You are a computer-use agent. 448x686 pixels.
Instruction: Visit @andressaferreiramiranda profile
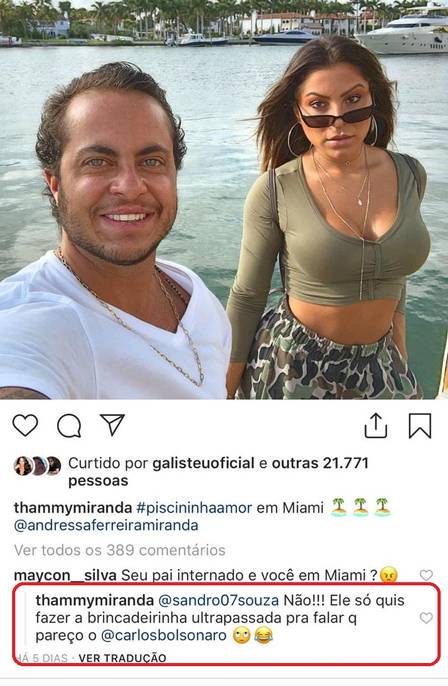coord(106,525)
